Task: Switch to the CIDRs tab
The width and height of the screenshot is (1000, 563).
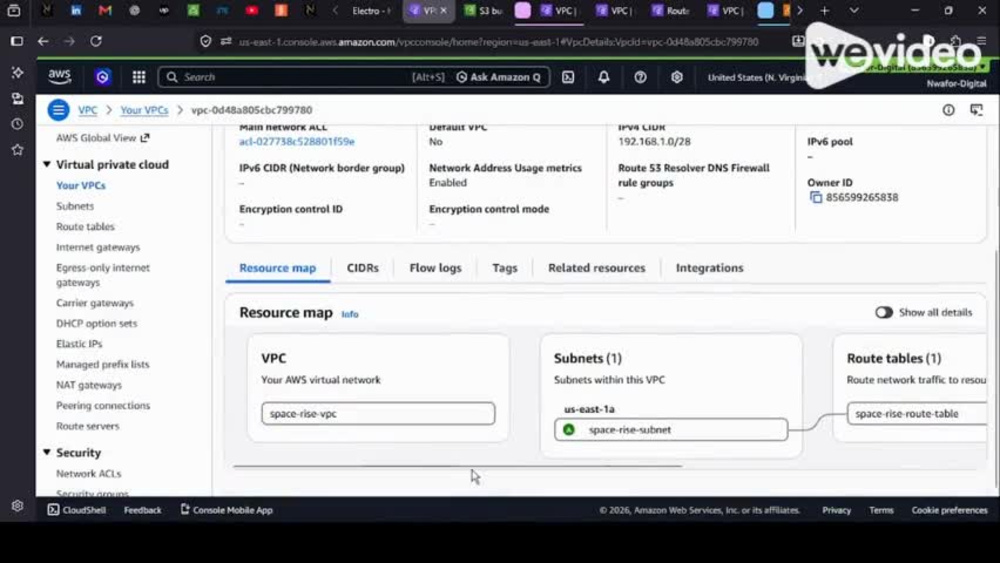Action: pyautogui.click(x=363, y=268)
